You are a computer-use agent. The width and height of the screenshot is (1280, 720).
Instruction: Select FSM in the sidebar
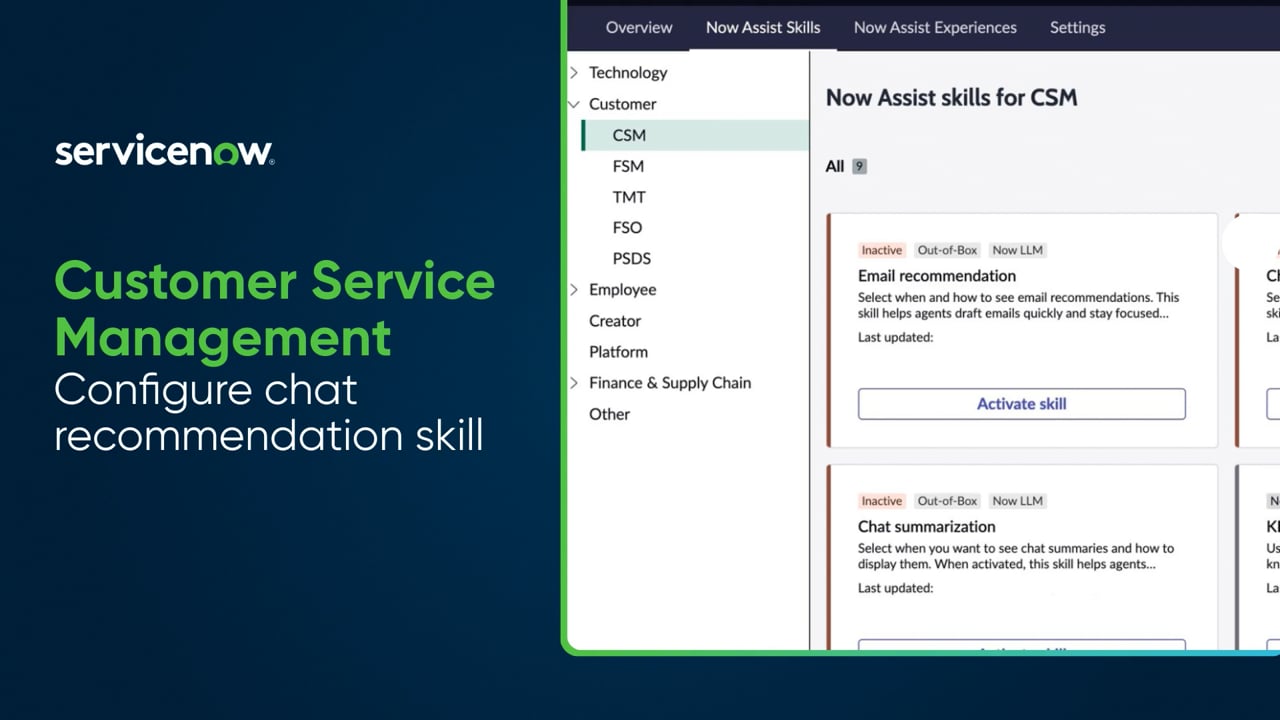627,166
